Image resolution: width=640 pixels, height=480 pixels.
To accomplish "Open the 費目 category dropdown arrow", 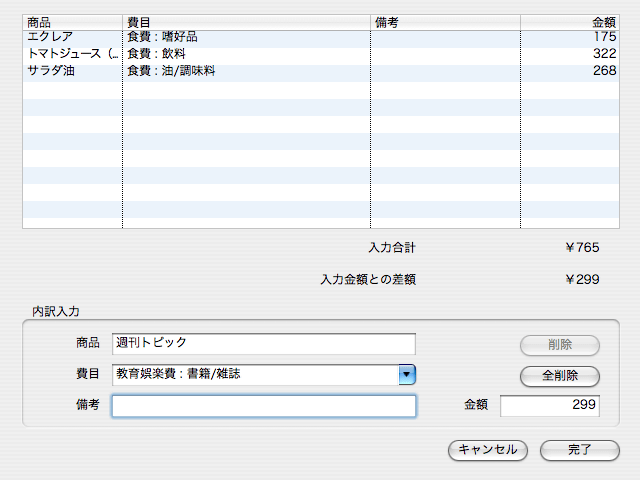I will 407,374.
